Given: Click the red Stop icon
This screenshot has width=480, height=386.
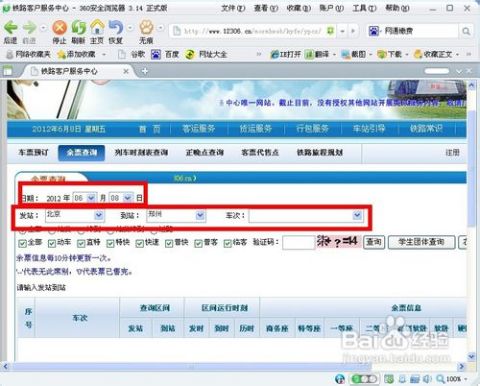Looking at the screenshot, I should point(59,27).
